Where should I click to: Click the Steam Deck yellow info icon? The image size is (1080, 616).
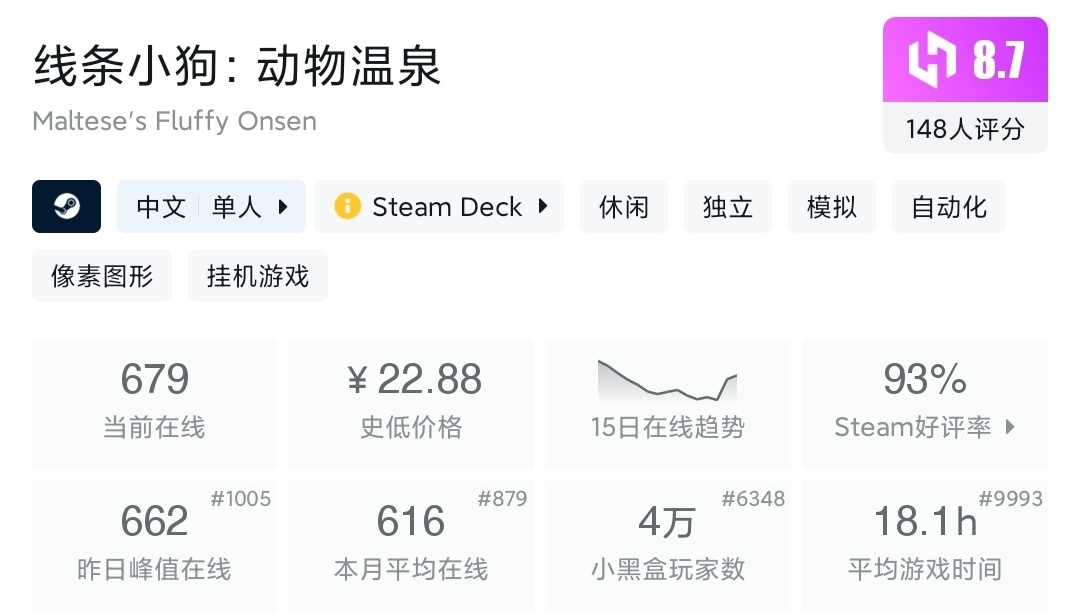pyautogui.click(x=347, y=207)
